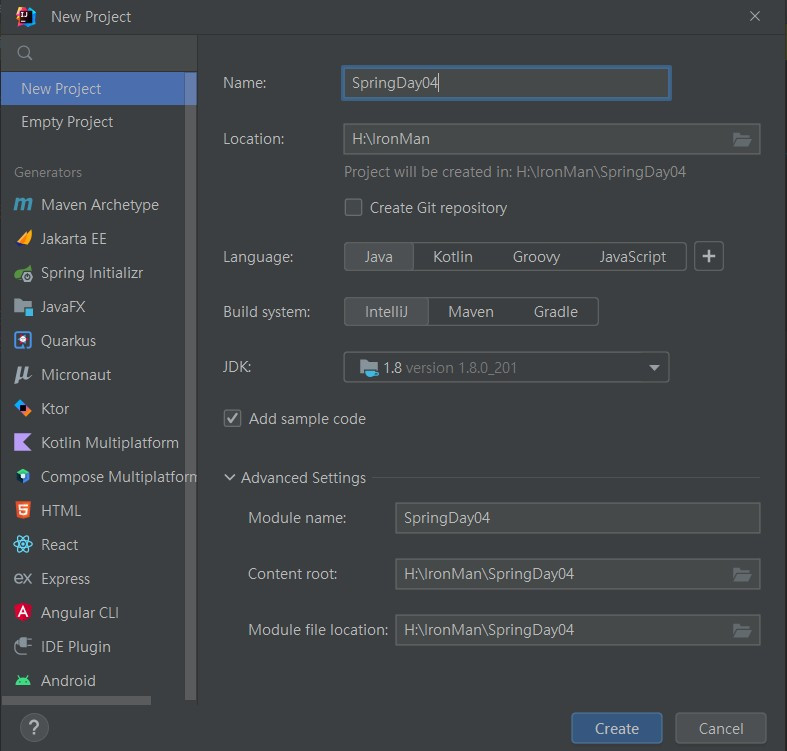The height and width of the screenshot is (751, 787).
Task: Open the React generator icon
Action: coord(23,544)
